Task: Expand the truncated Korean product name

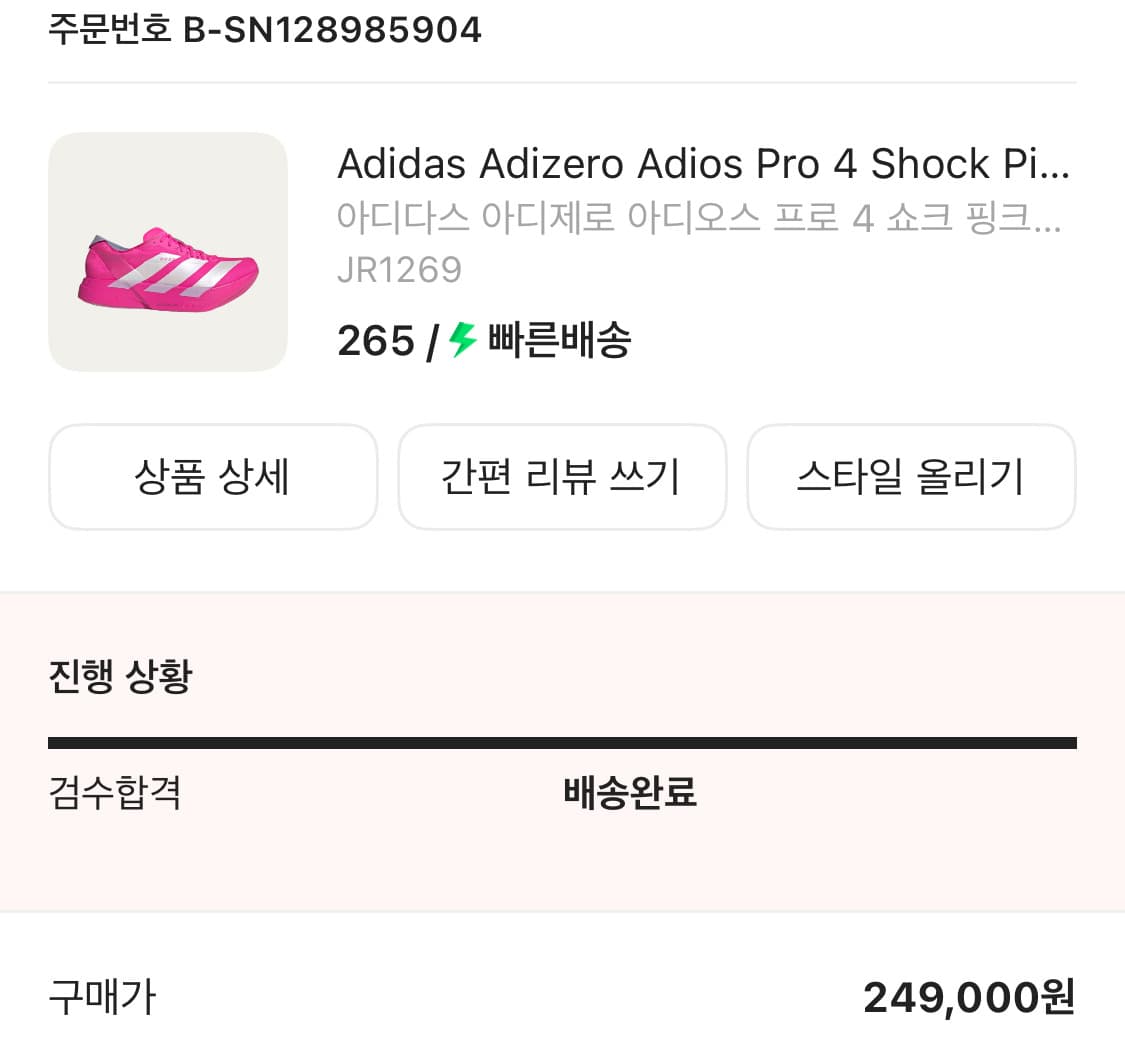Action: click(700, 213)
